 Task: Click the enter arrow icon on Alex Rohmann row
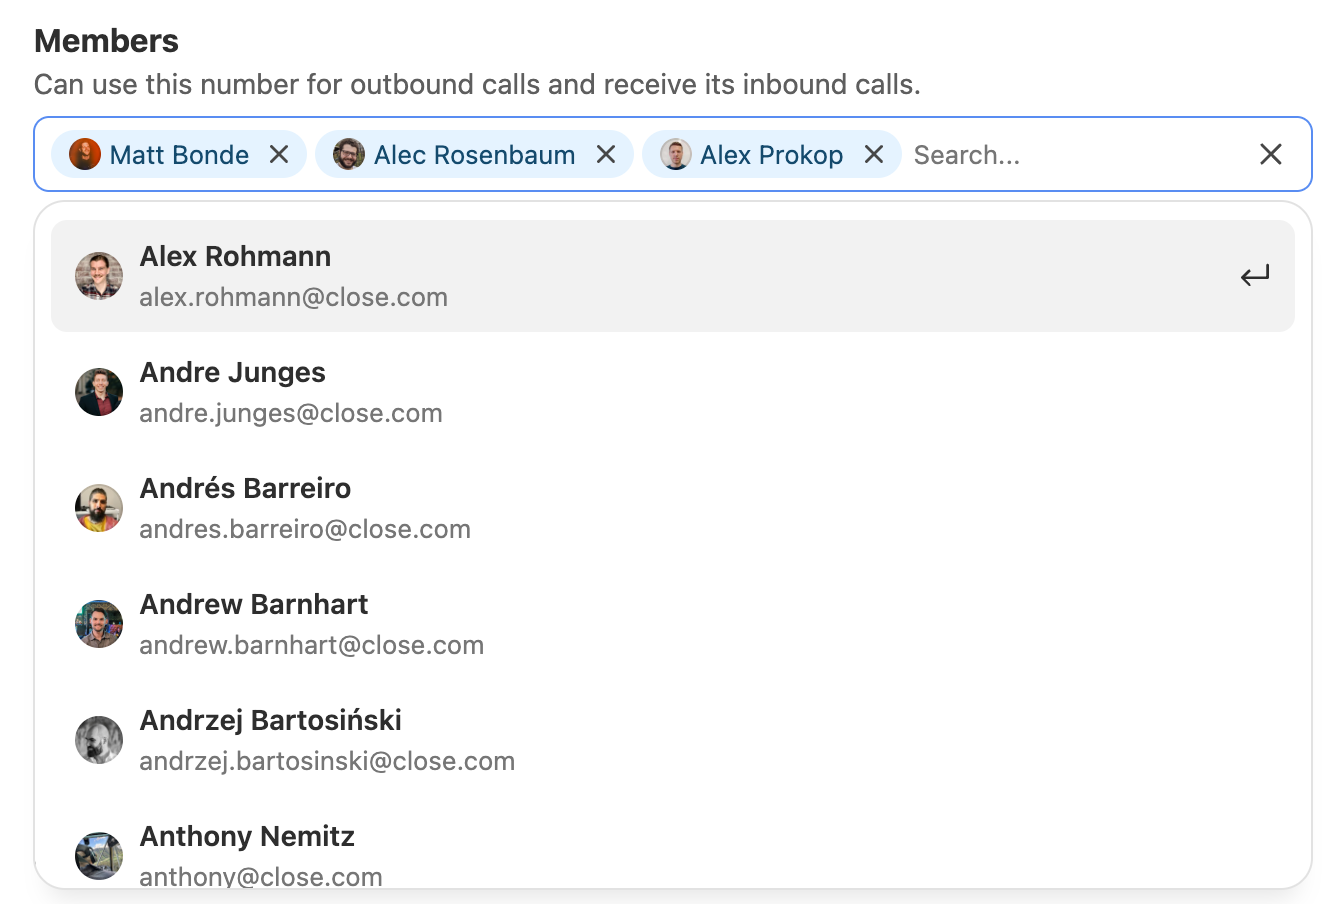point(1255,276)
